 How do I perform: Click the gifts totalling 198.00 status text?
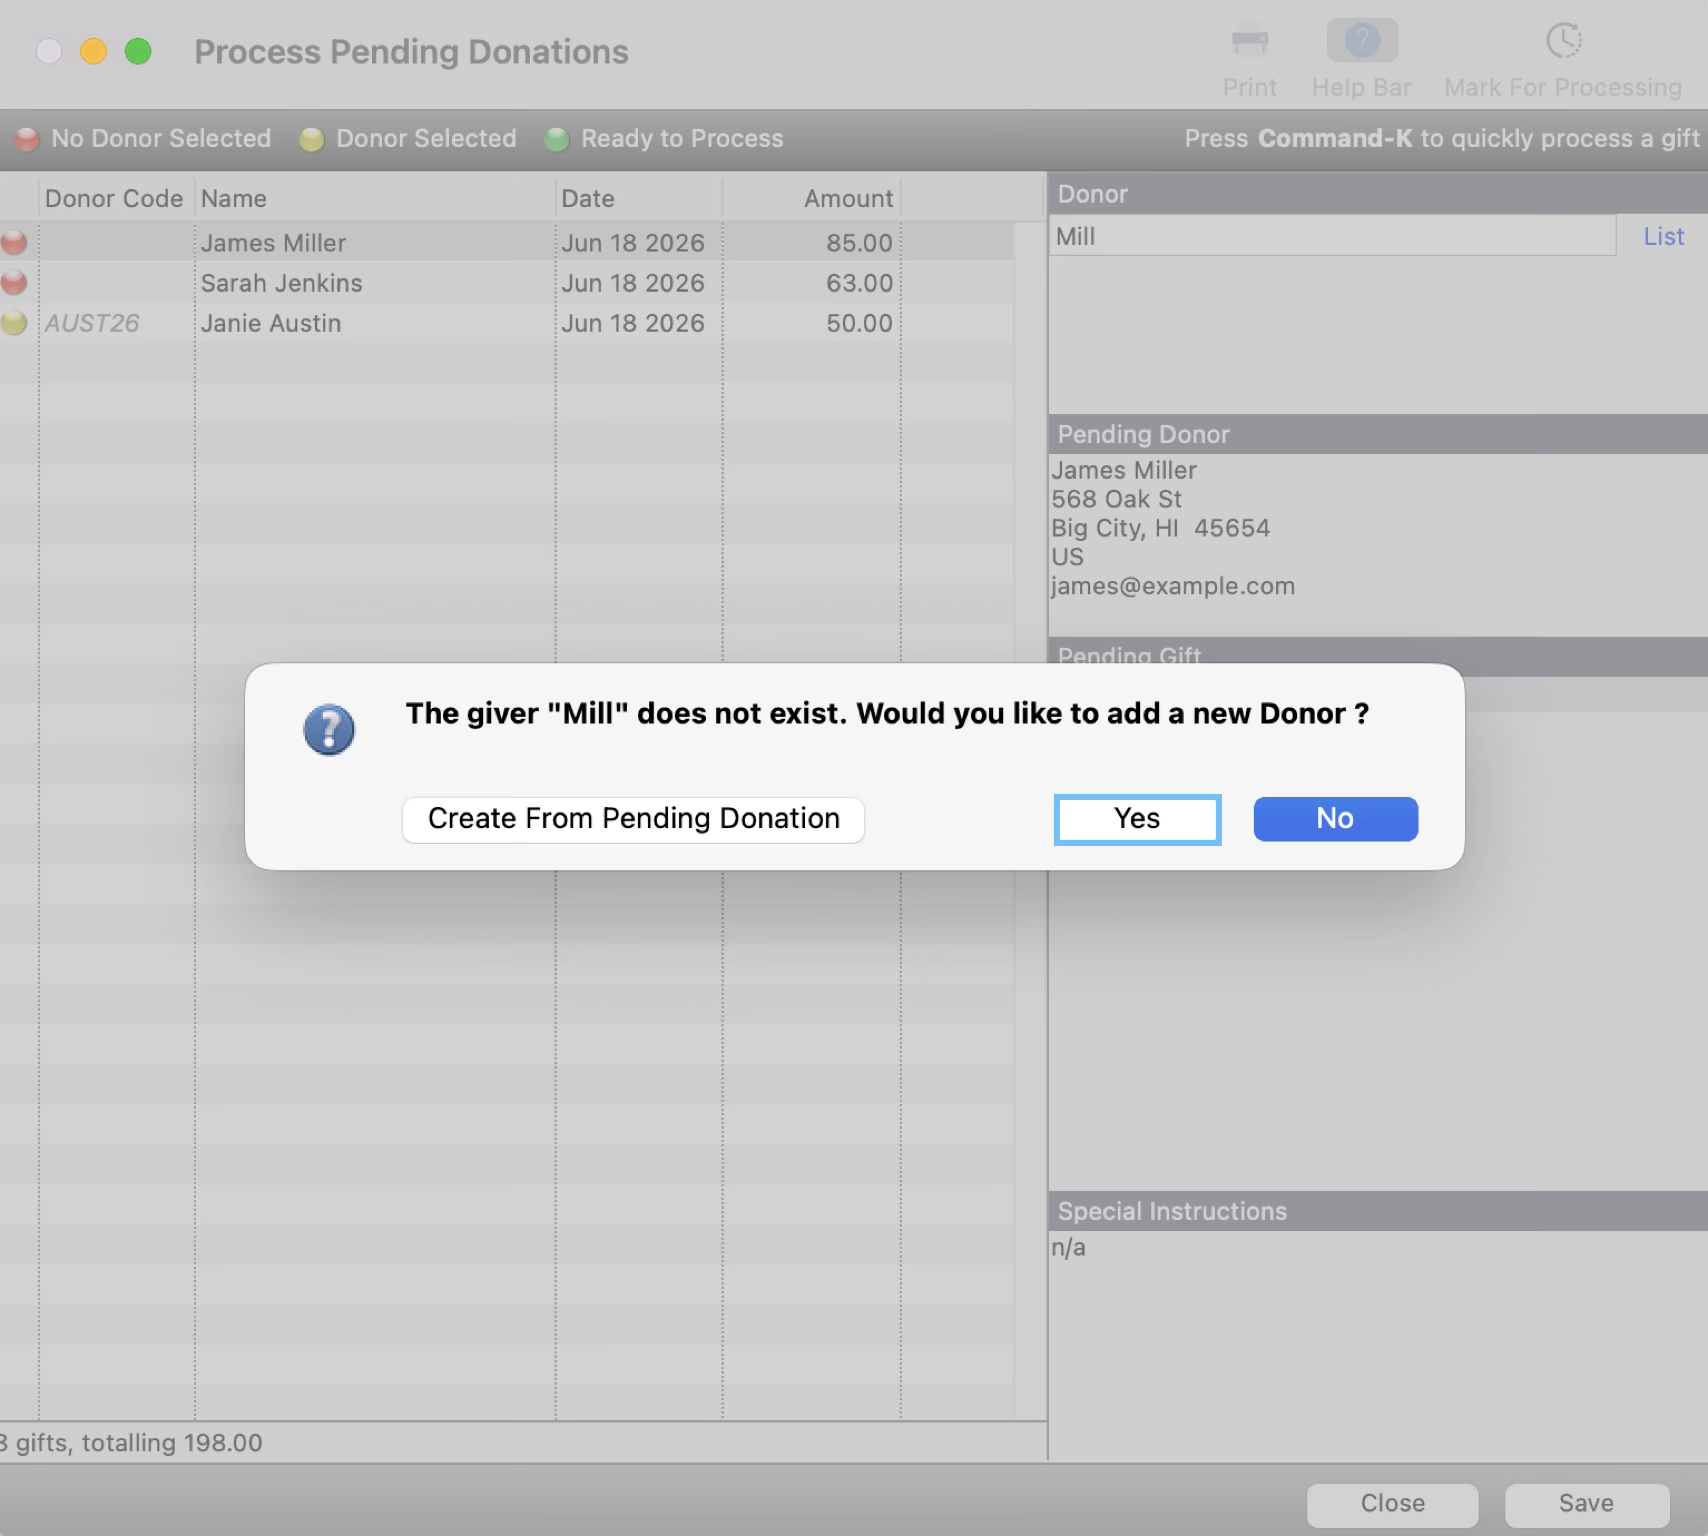point(132,1443)
